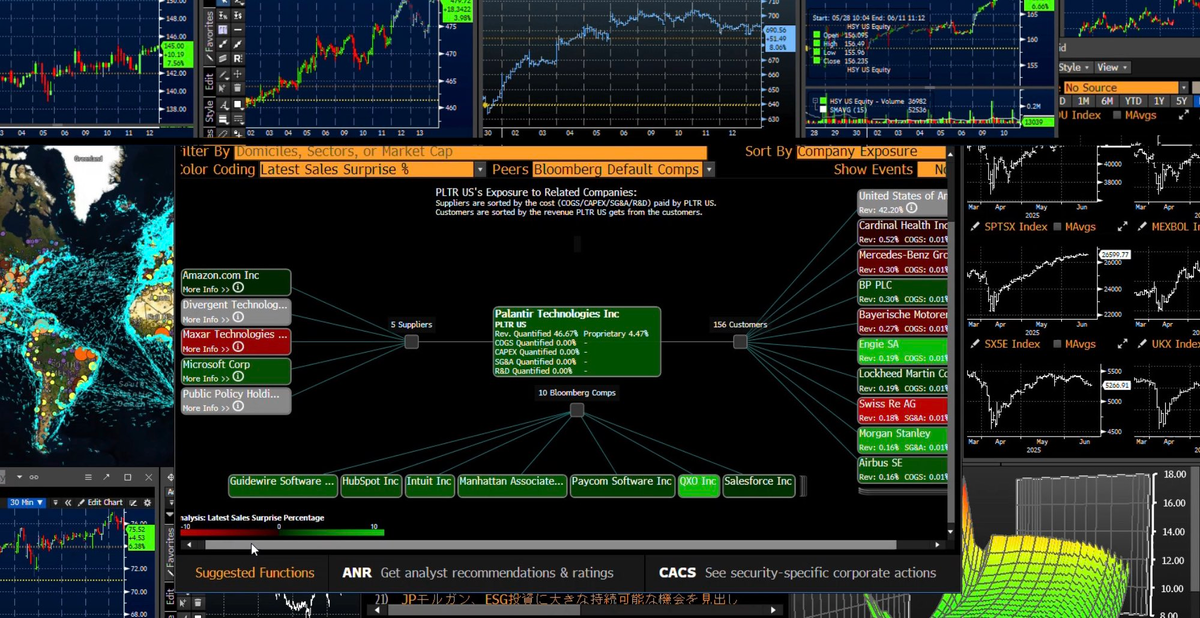Open the gear settings icon in 30 Min chart
The height and width of the screenshot is (618, 1200).
click(148, 502)
